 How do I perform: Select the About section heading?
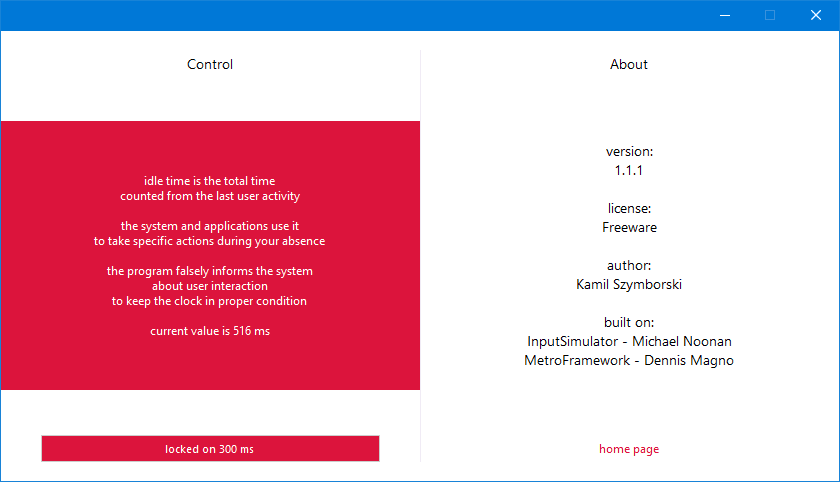[629, 64]
